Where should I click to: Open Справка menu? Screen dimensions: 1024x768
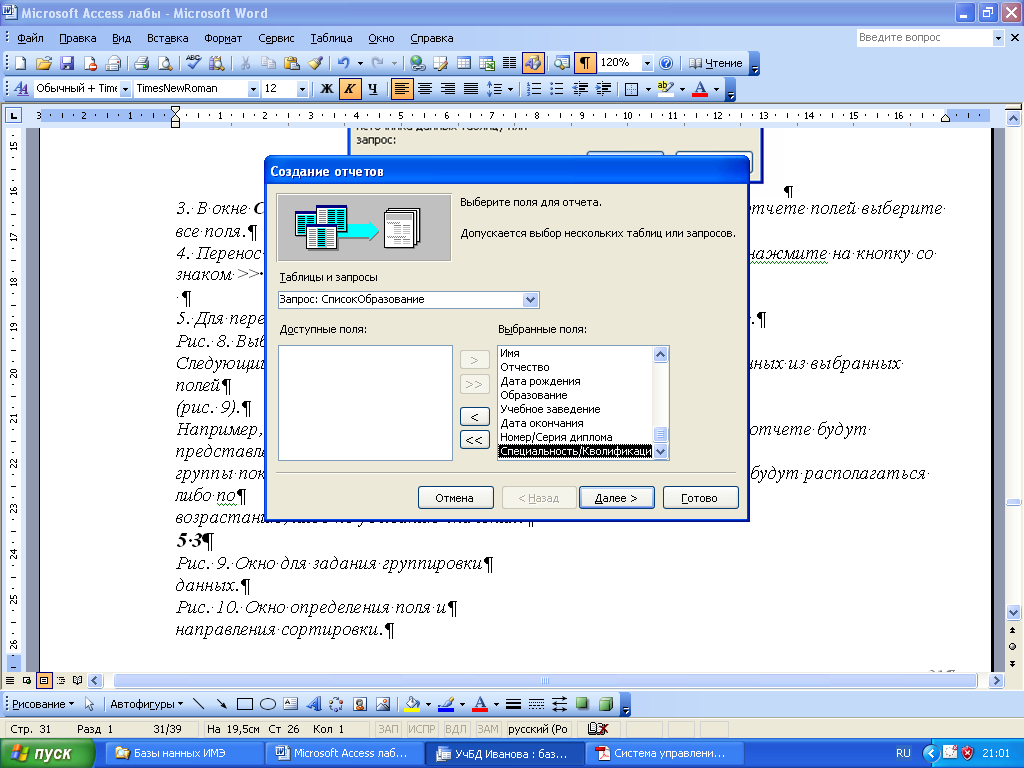pos(432,38)
